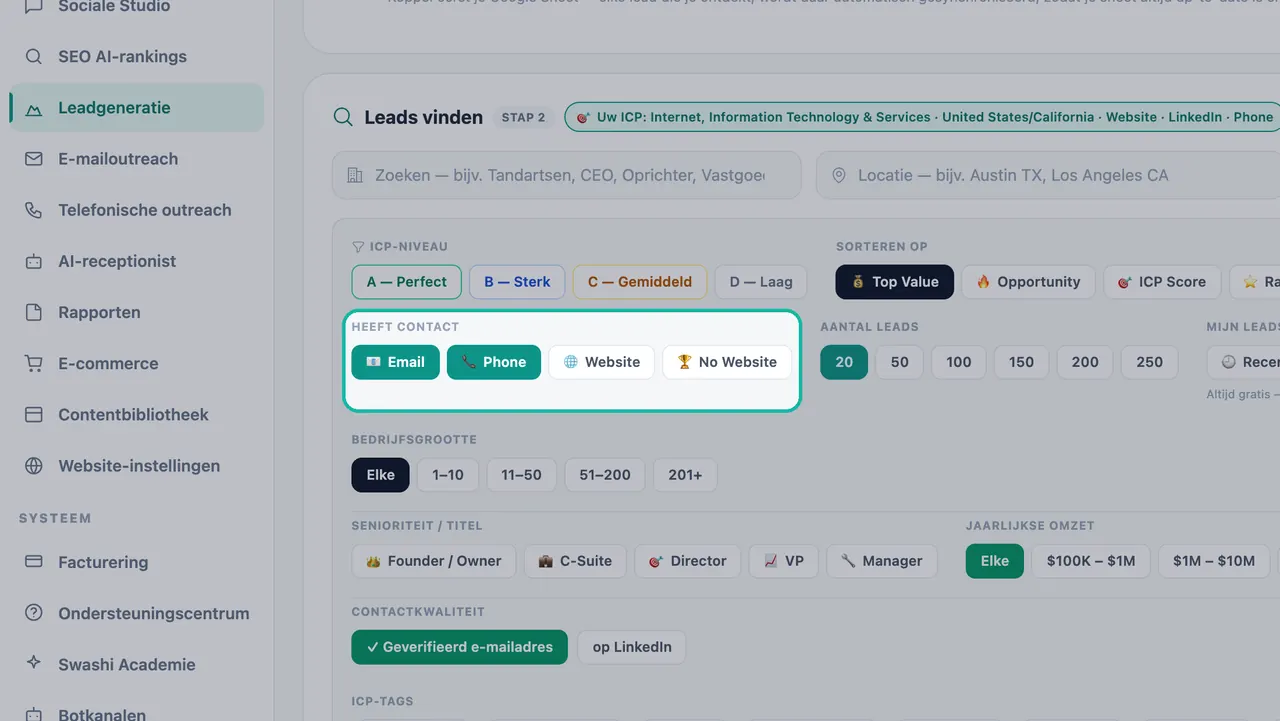1280x721 pixels.
Task: Sort leads by ICP Score
Action: click(x=1162, y=282)
